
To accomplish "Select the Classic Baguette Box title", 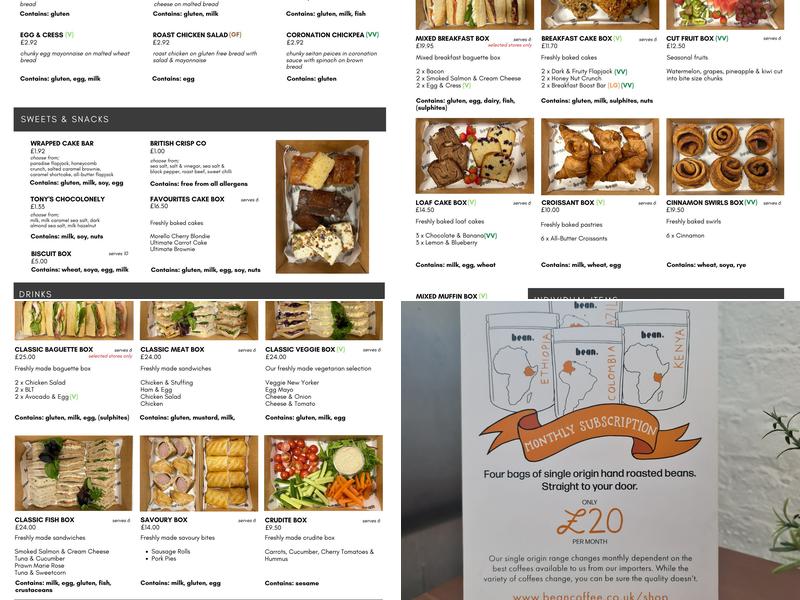I will tap(54, 349).
